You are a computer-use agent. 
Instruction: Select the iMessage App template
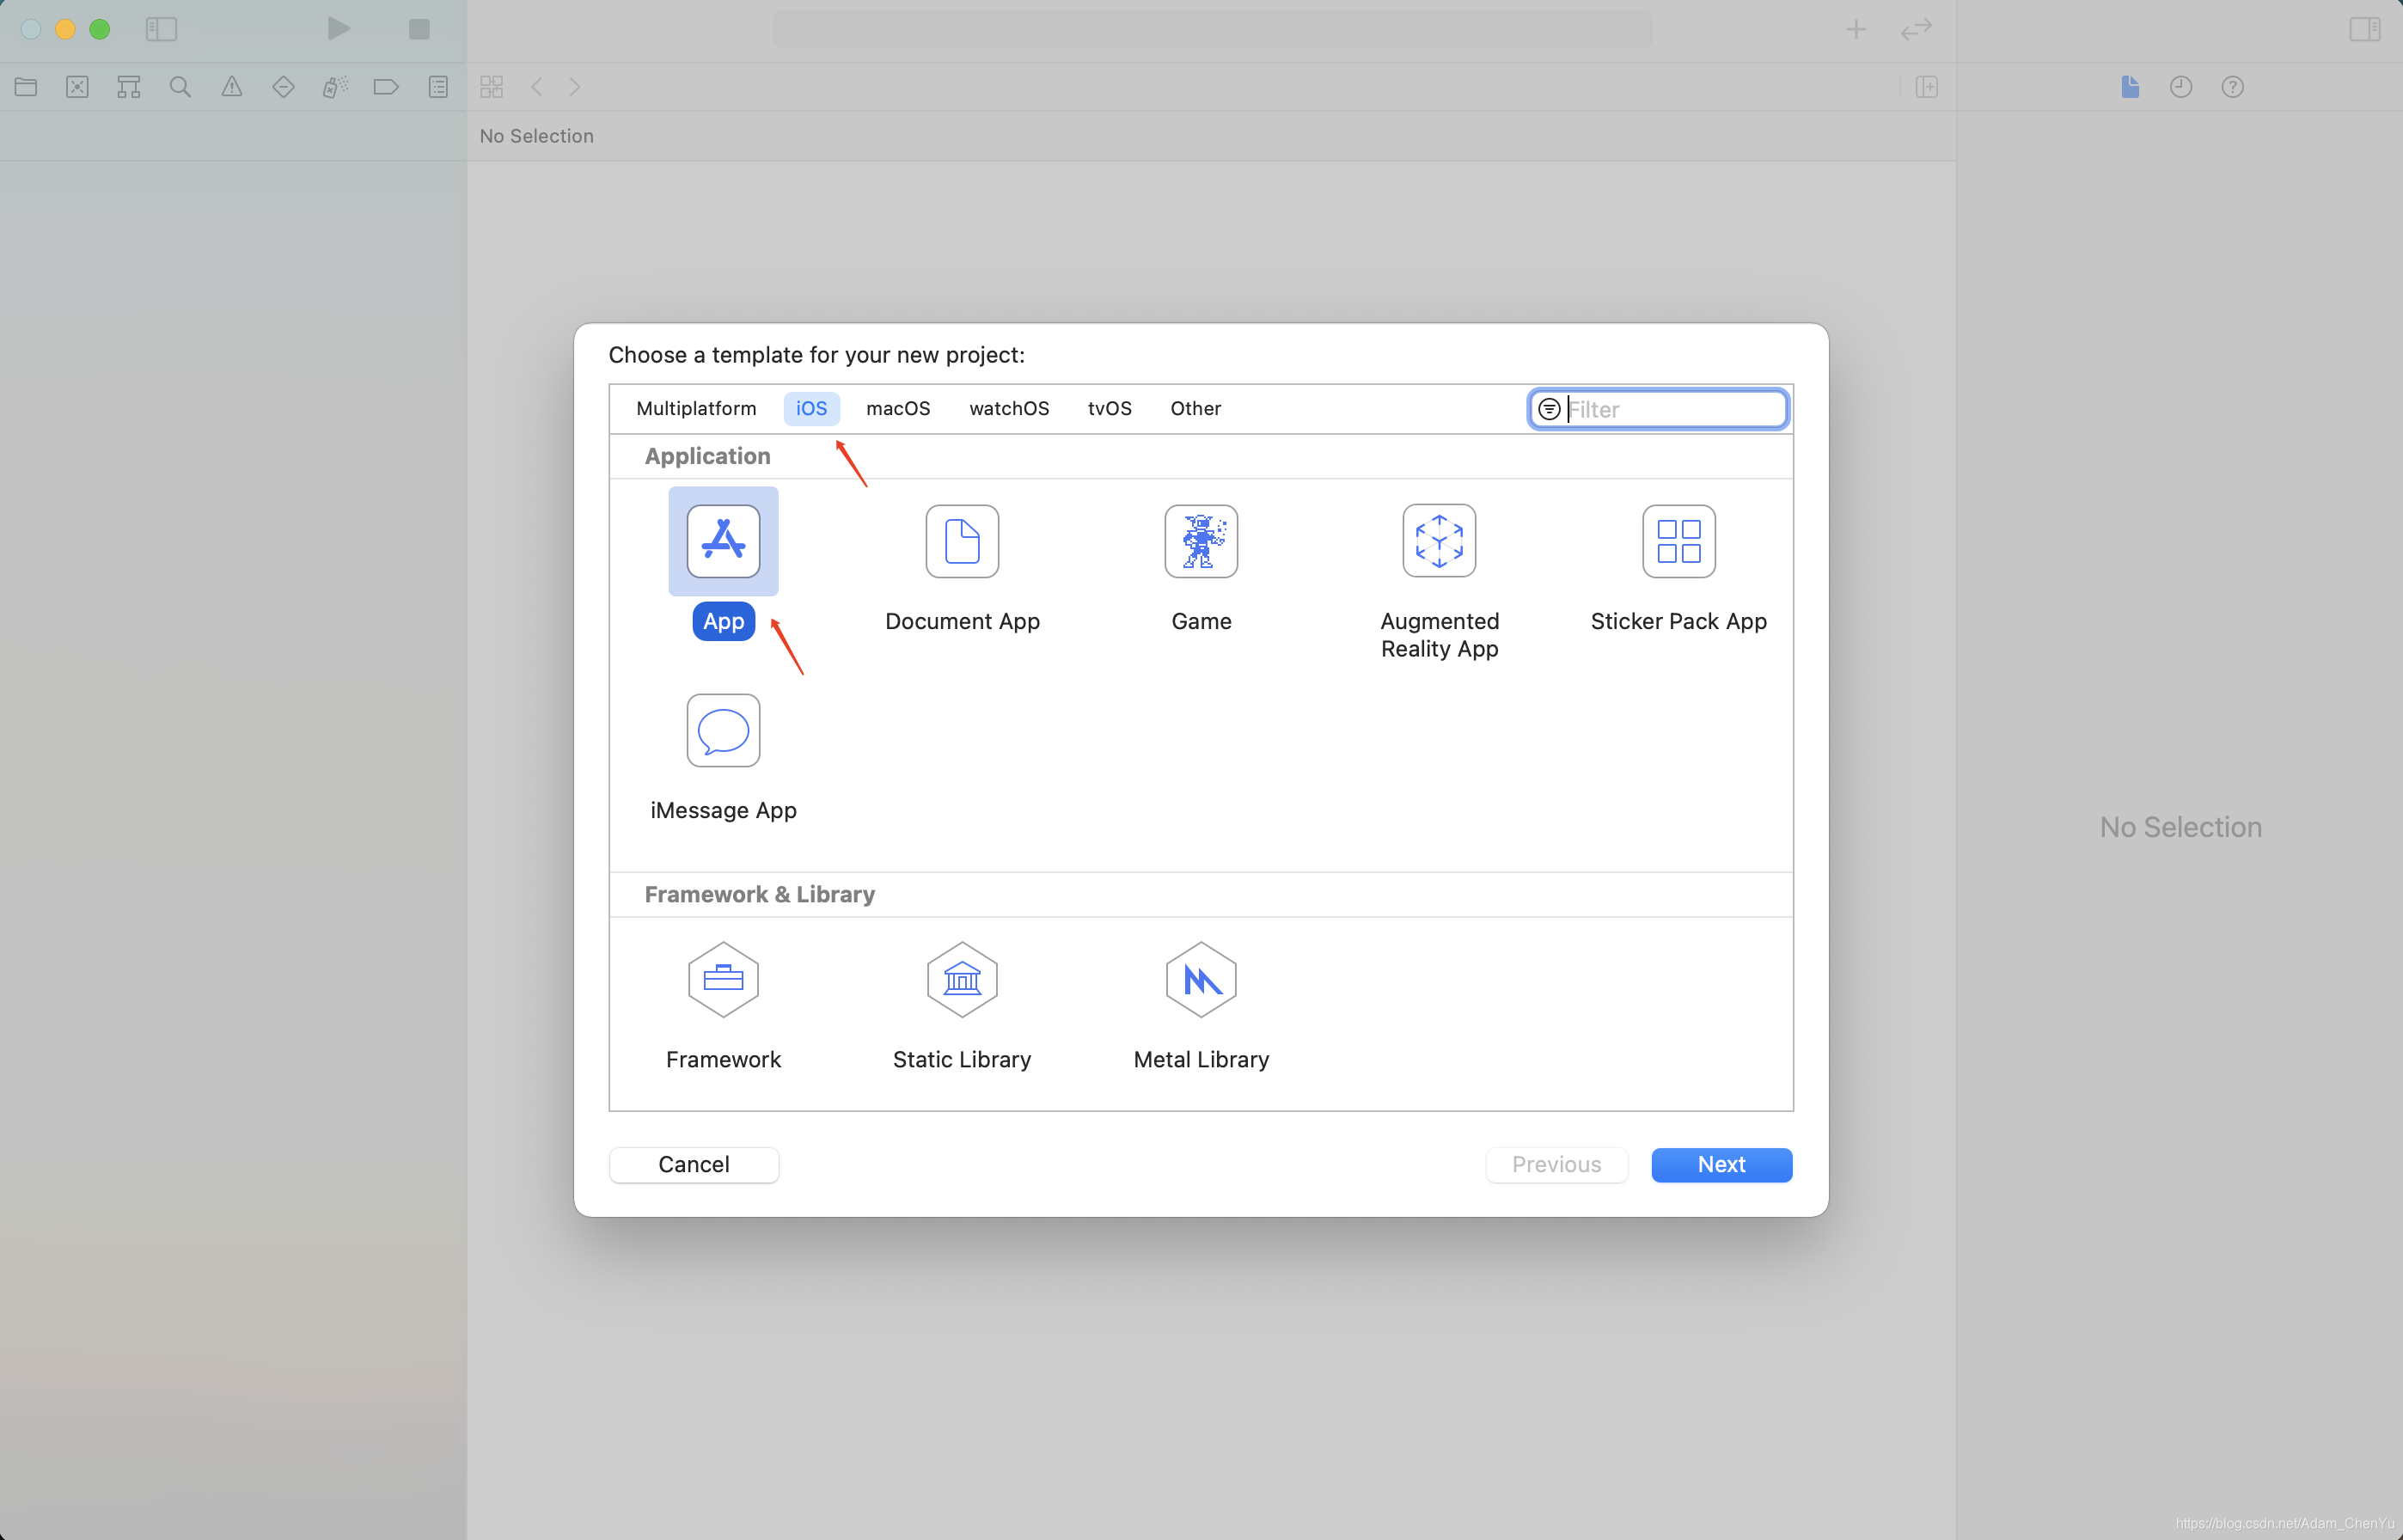coord(723,731)
